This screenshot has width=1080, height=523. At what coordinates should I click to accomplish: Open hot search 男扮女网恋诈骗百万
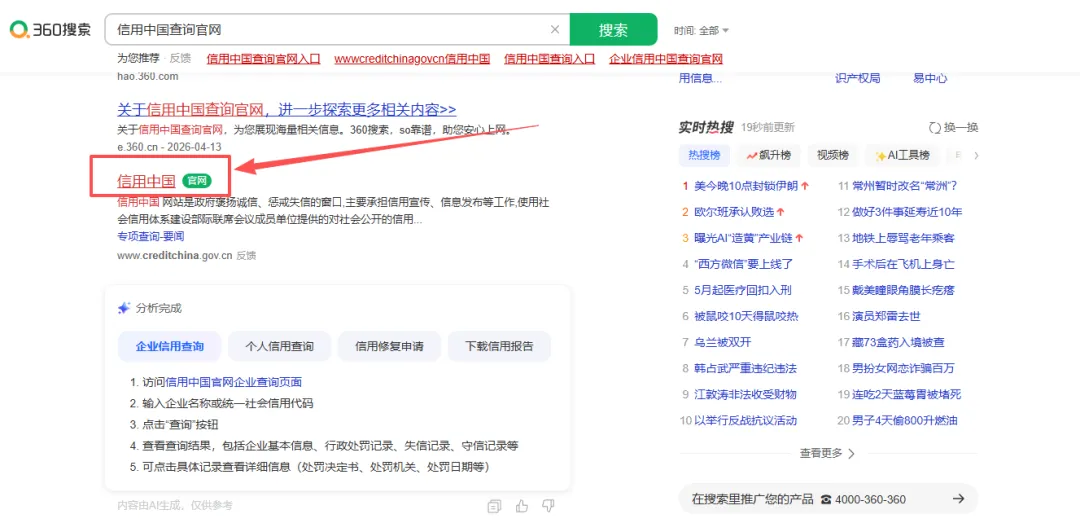pyautogui.click(x=904, y=369)
